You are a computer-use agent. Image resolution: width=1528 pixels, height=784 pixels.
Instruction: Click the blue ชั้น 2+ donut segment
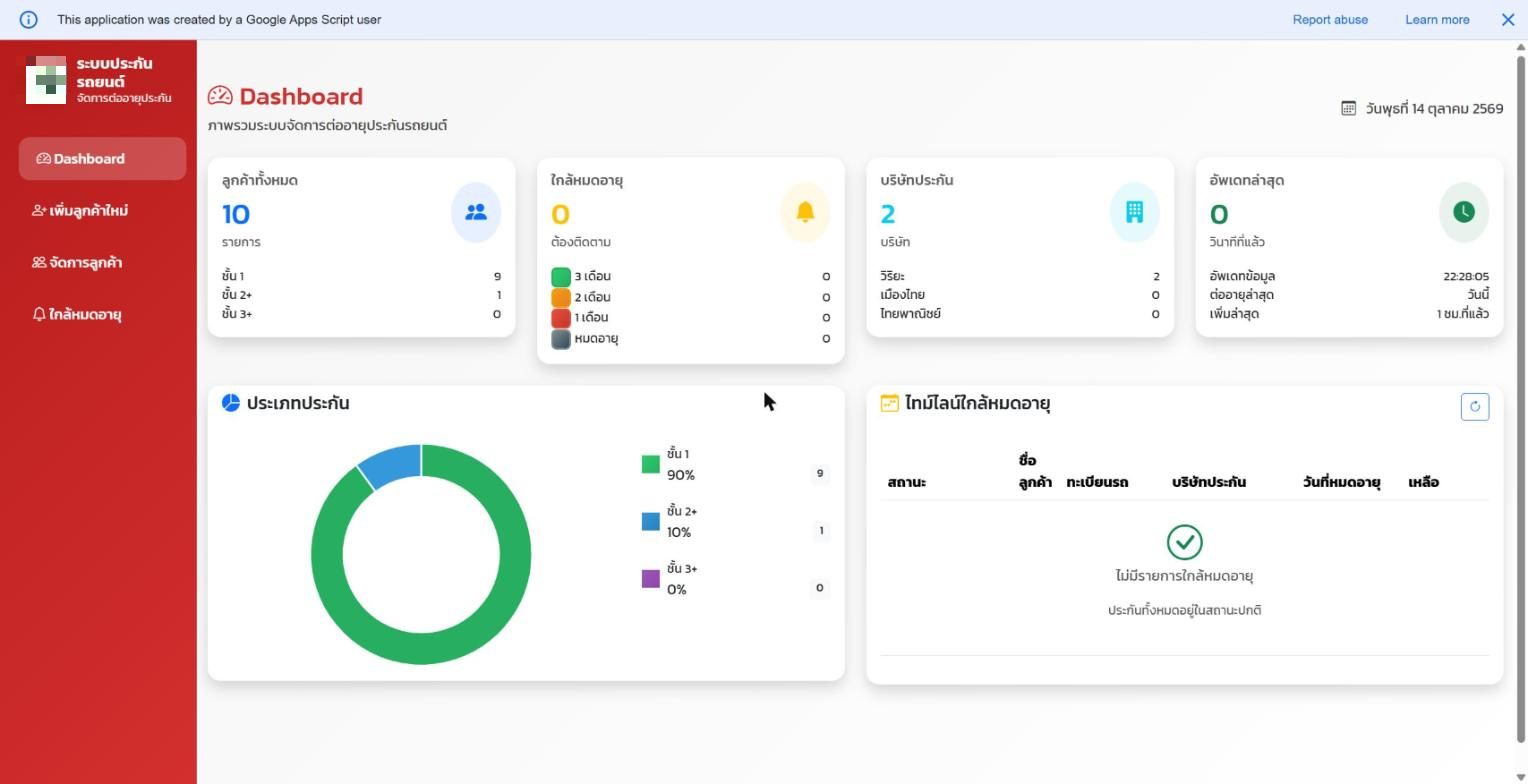click(392, 464)
